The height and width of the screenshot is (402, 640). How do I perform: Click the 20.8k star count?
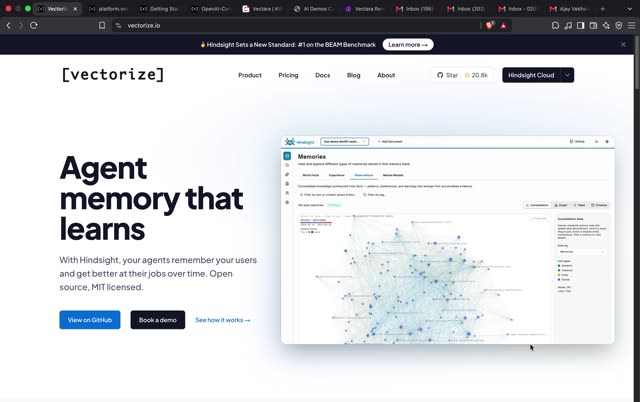[x=476, y=75]
